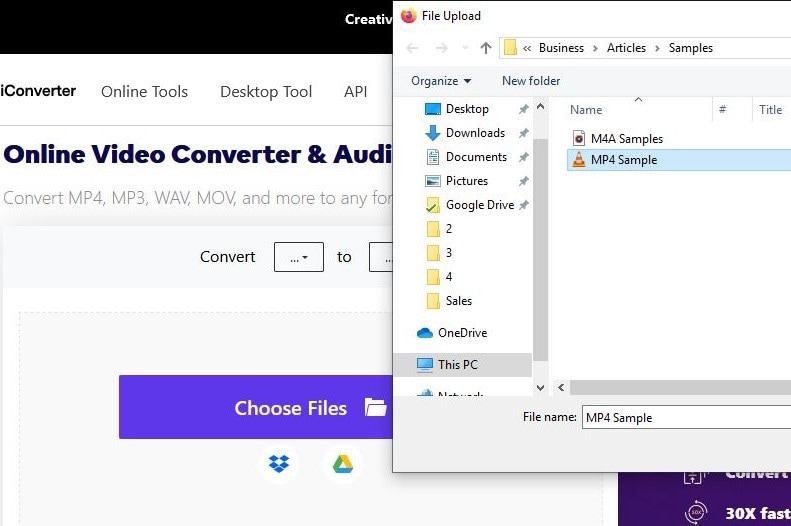The height and width of the screenshot is (526, 791).
Task: Click pin icon next to Pictures
Action: pos(524,181)
